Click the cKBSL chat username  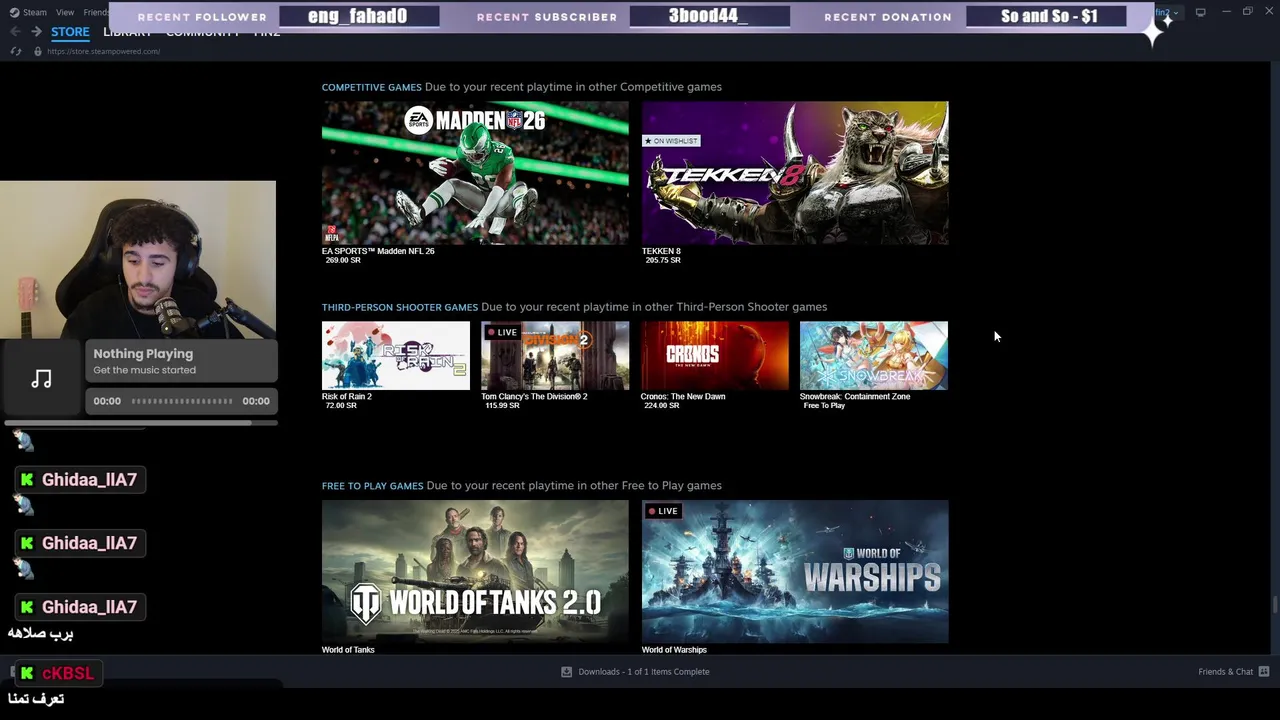(67, 673)
